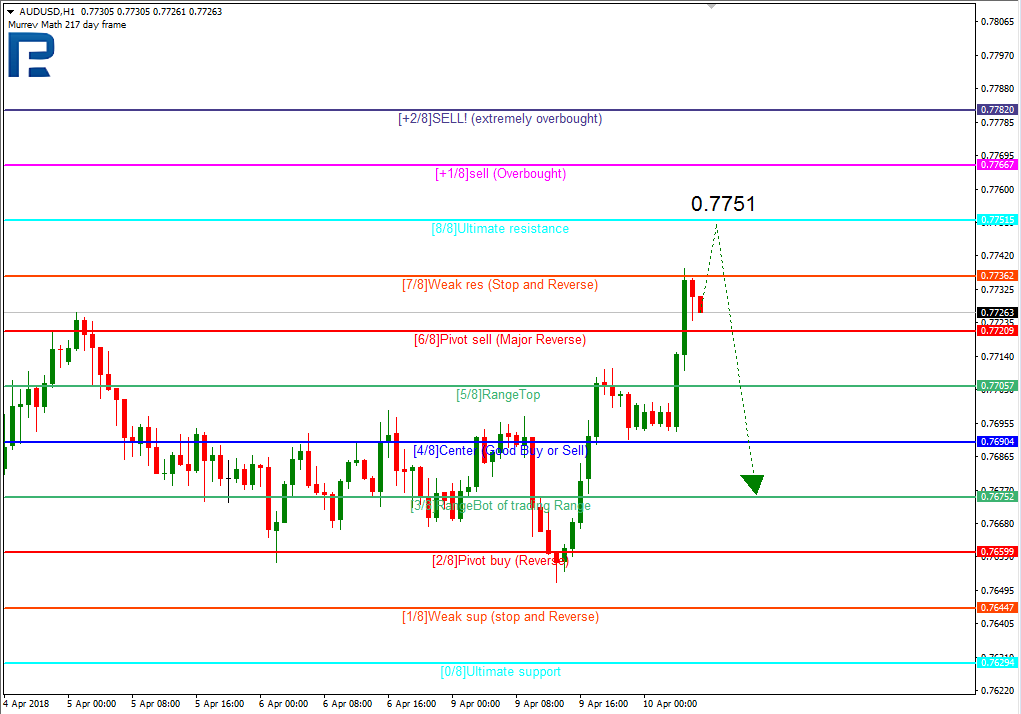This screenshot has height=714, width=1021.
Task: Select the [7/8]Weak res (Stop and Reverse) label
Action: [500, 285]
